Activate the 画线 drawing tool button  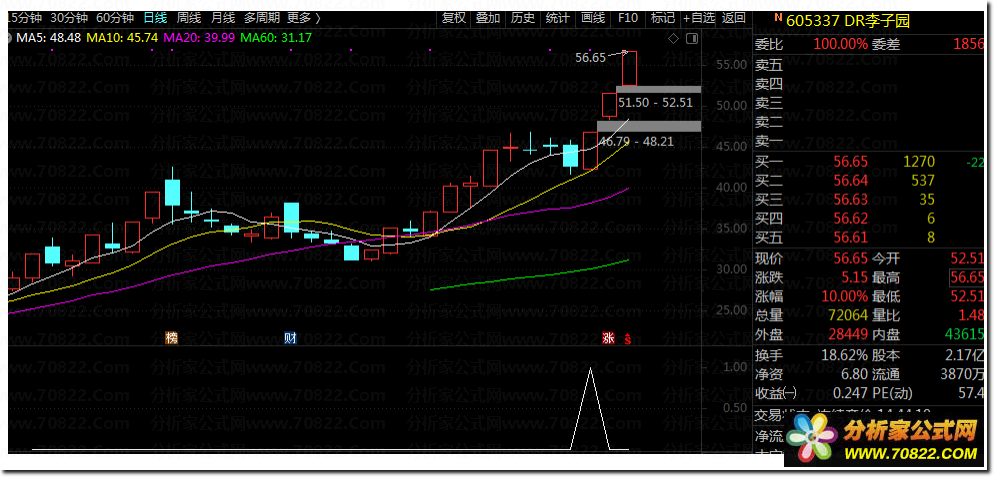point(593,18)
